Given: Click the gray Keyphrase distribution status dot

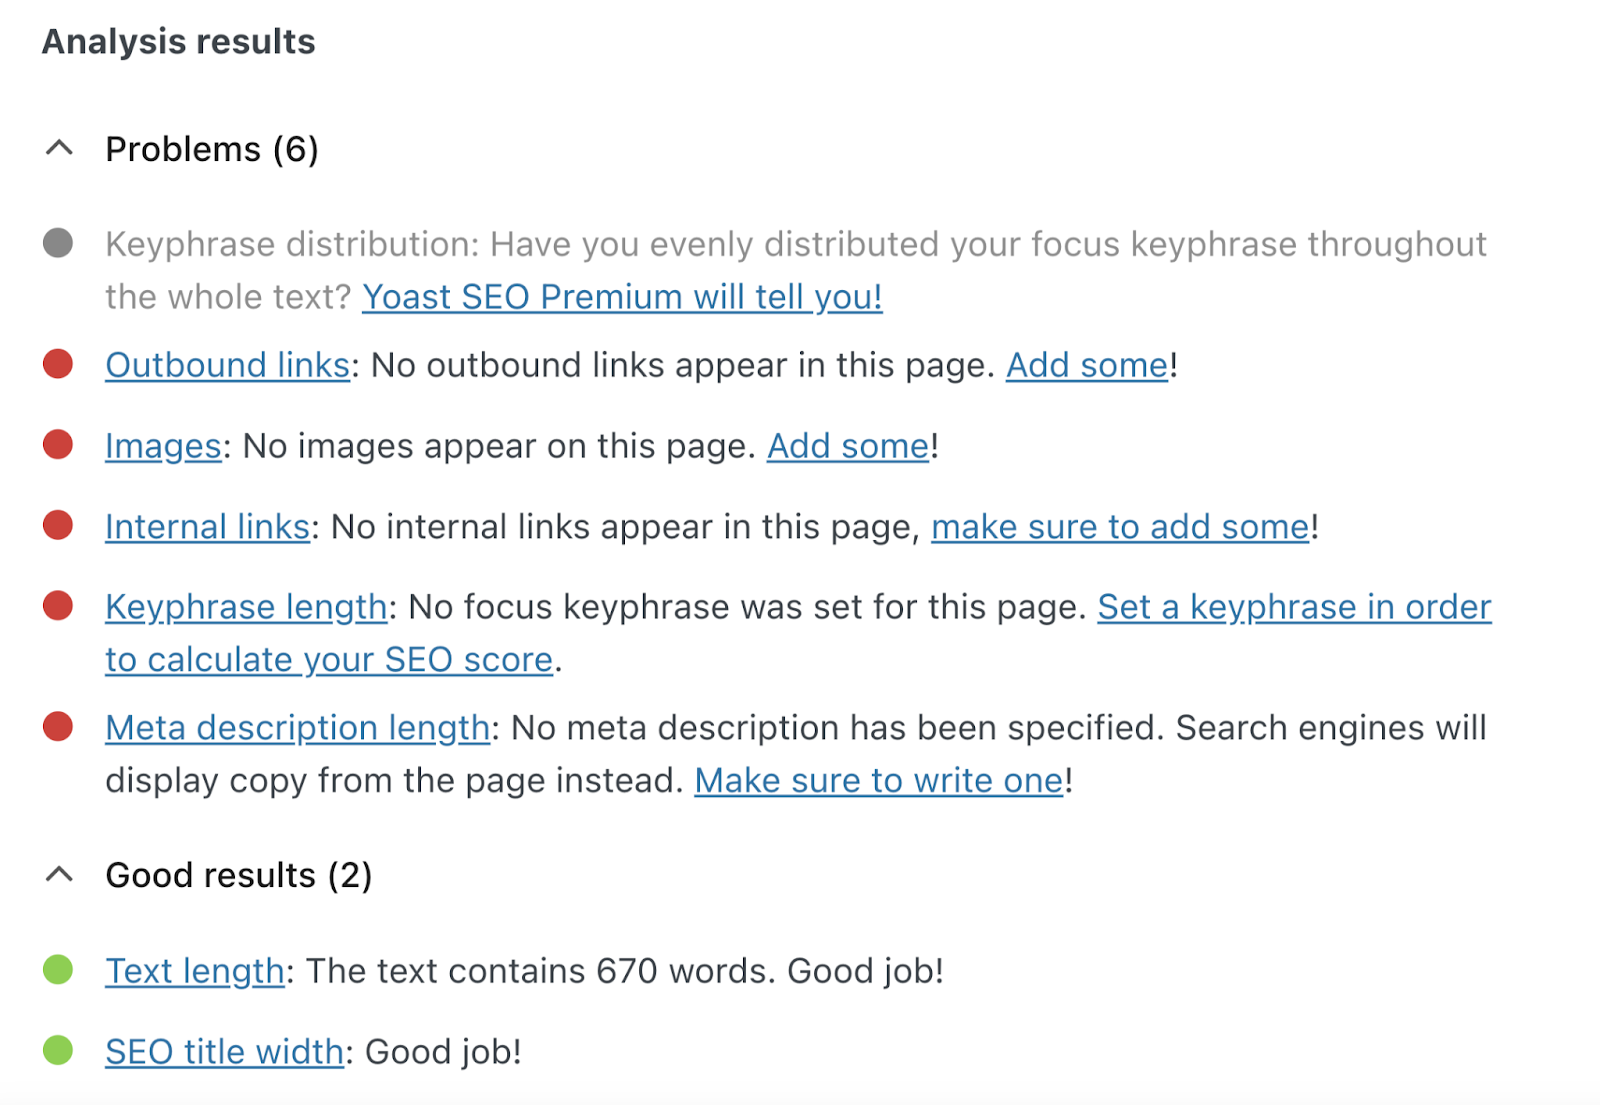Looking at the screenshot, I should pyautogui.click(x=58, y=240).
